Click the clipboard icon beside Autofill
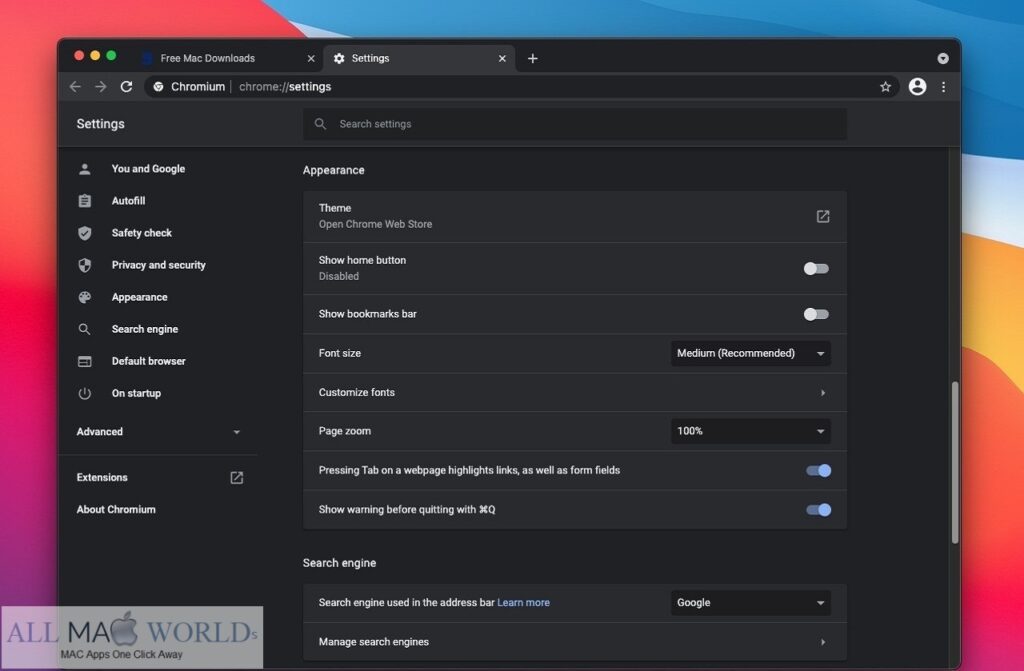This screenshot has width=1024, height=671. click(84, 201)
